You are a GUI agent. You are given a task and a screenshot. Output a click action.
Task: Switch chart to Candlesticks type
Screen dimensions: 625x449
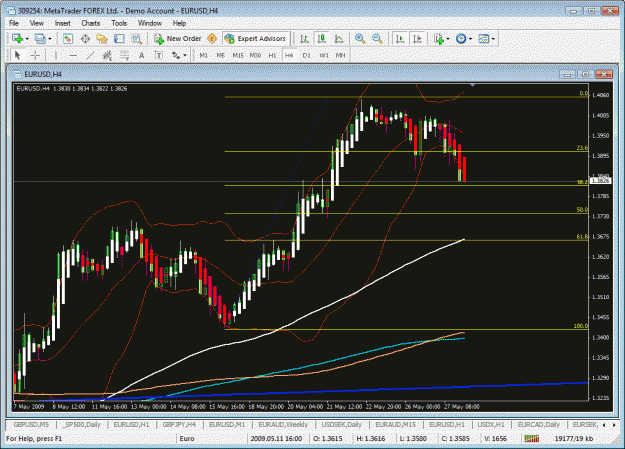coord(322,39)
